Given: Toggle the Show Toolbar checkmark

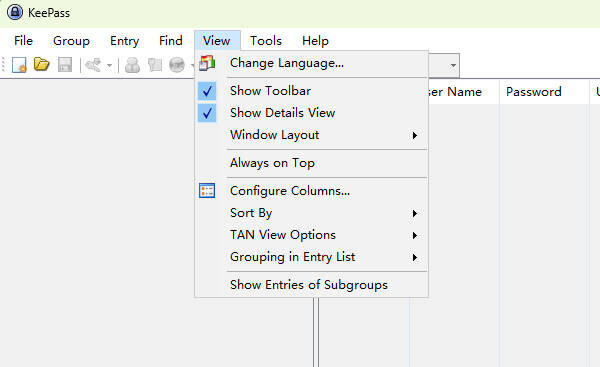Looking at the screenshot, I should (x=207, y=91).
